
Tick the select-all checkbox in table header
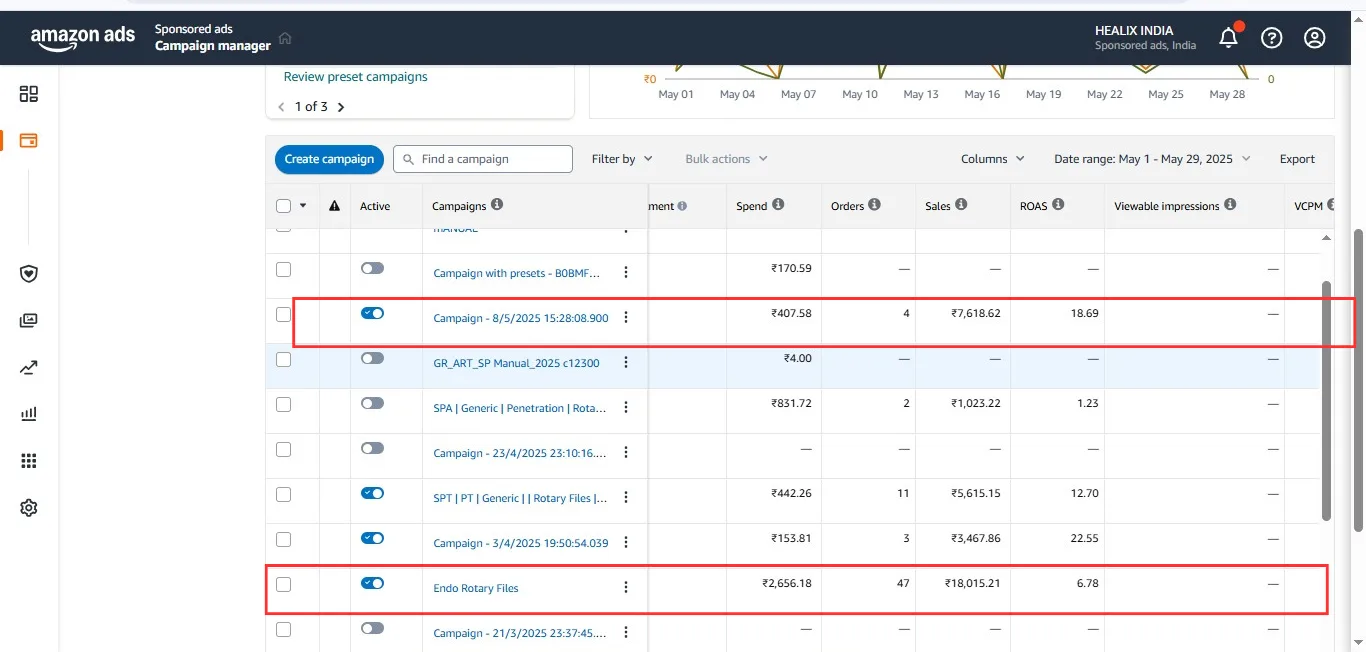[283, 206]
